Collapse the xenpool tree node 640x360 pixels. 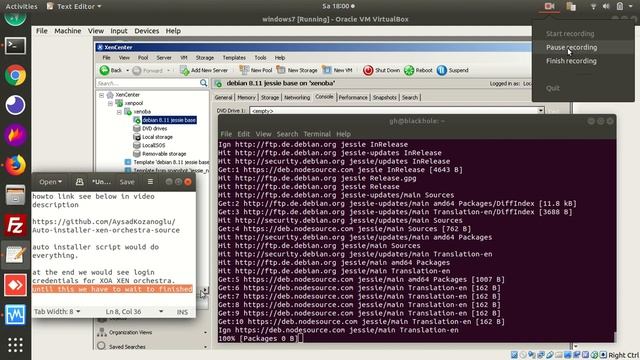coord(110,103)
